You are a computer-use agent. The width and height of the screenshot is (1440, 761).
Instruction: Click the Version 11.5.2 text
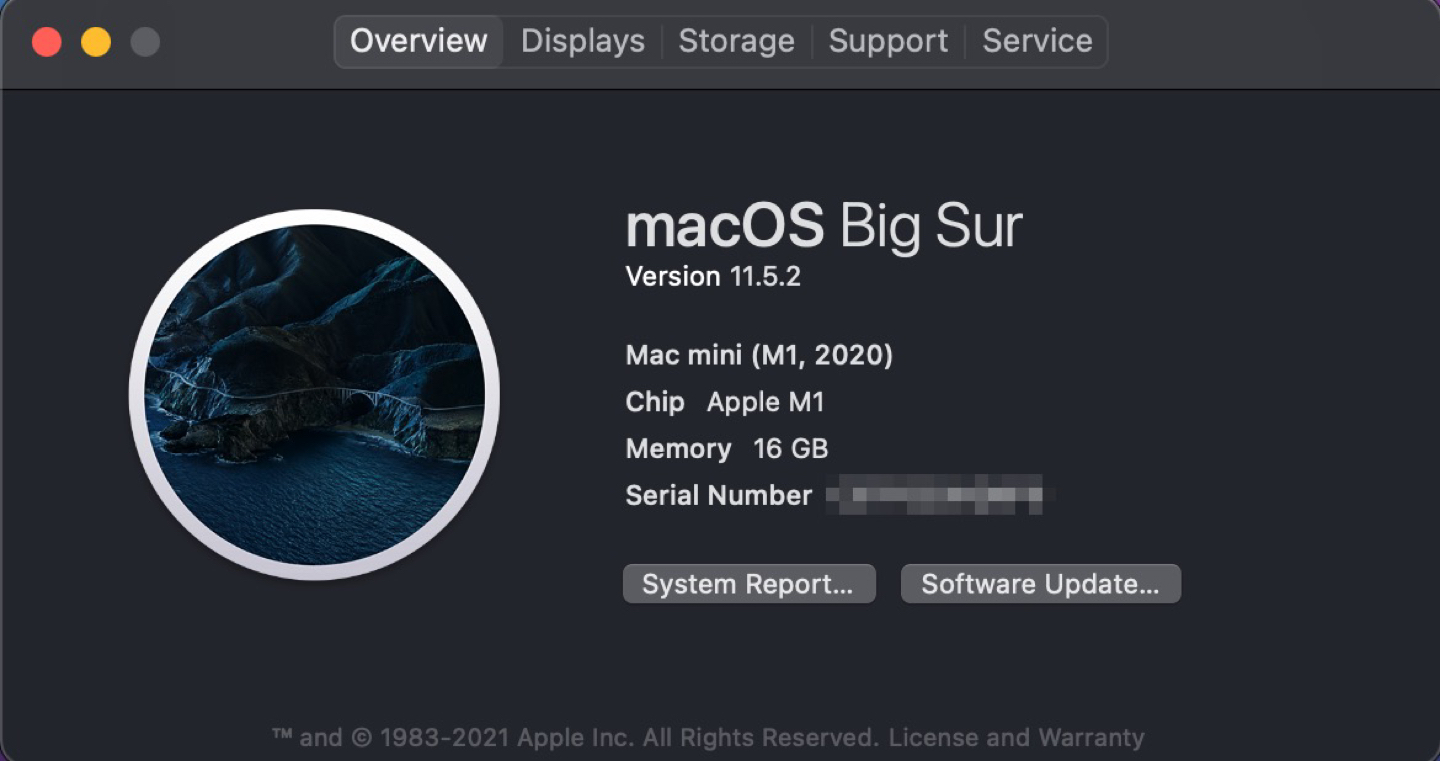coord(713,276)
